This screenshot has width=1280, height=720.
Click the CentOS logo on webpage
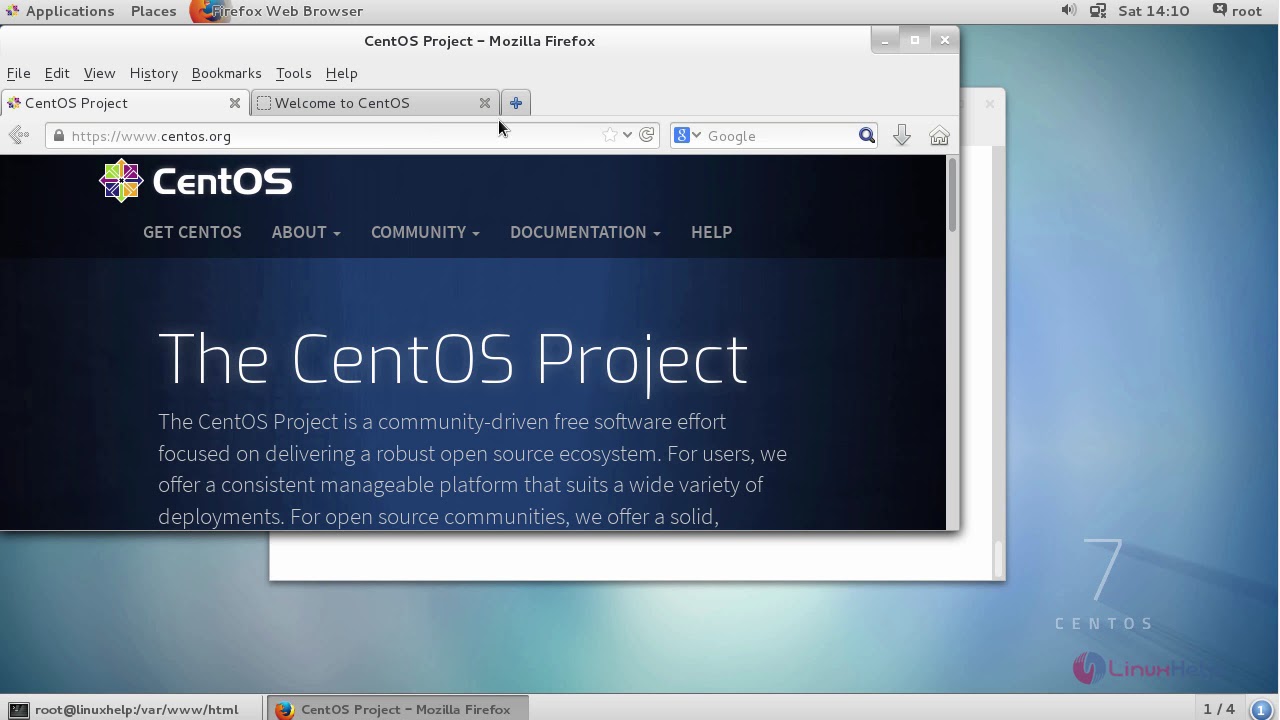pyautogui.click(x=196, y=181)
